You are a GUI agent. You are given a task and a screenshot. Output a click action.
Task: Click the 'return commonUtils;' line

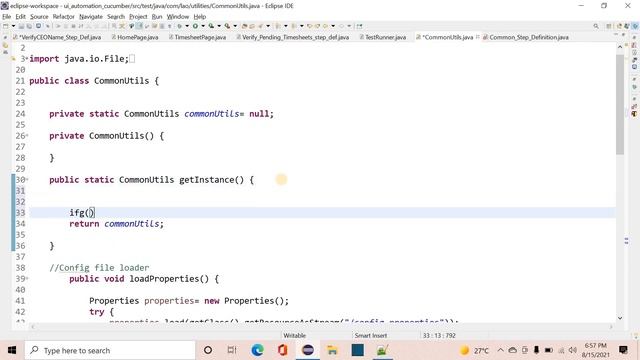[x=116, y=224]
